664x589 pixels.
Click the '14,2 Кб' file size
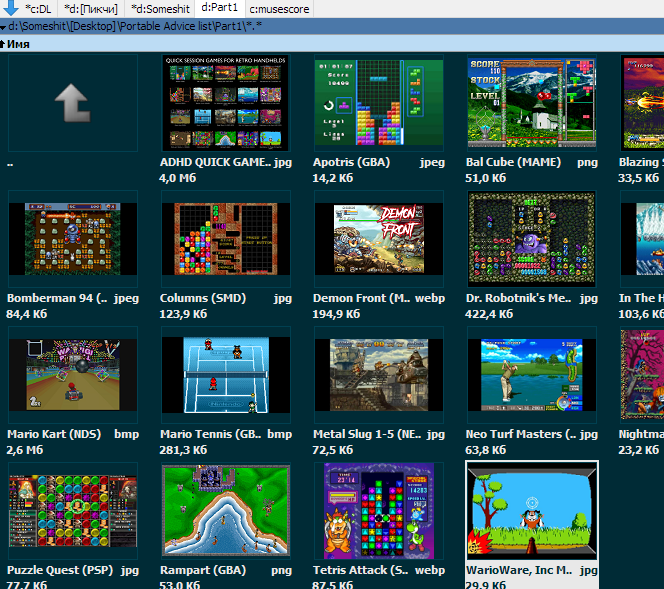(333, 178)
